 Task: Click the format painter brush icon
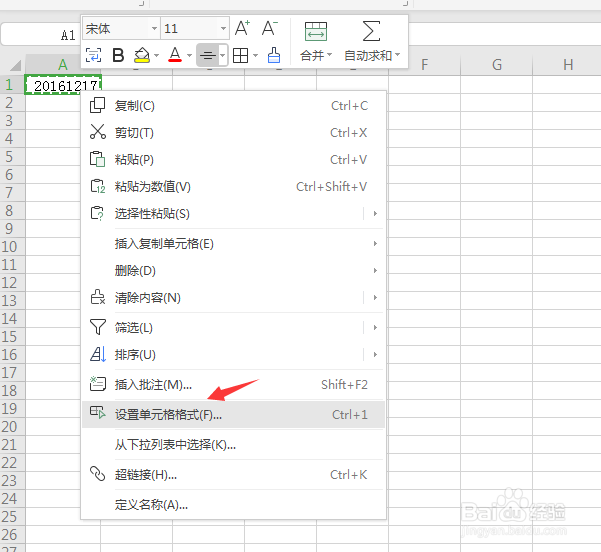(x=274, y=55)
